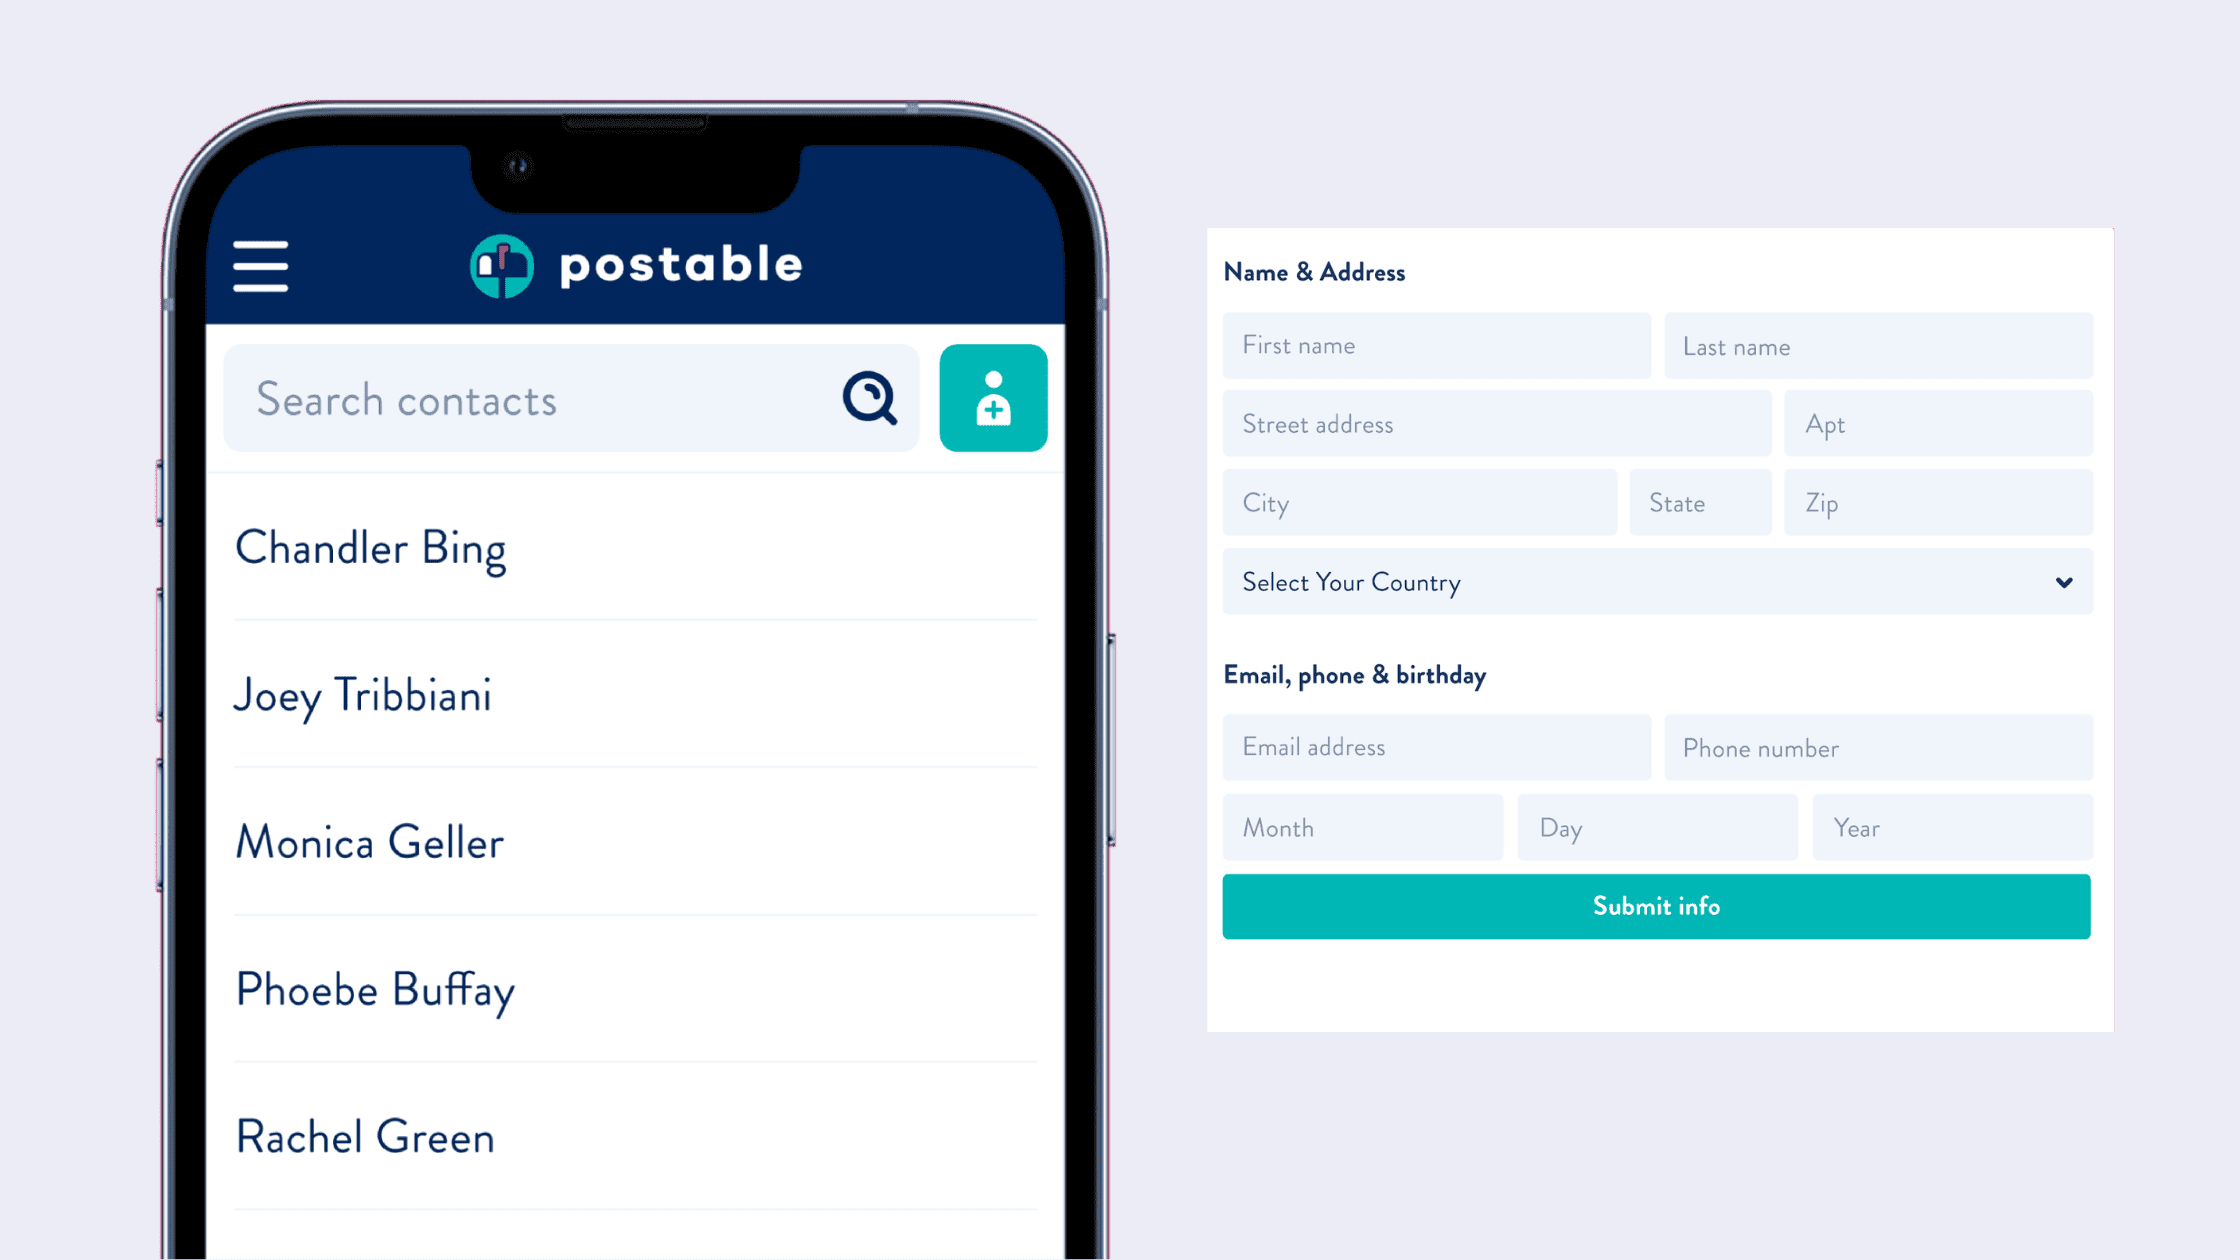Screen dimensions: 2240x1260
Task: Click the Month birthday input field
Action: click(x=1362, y=826)
